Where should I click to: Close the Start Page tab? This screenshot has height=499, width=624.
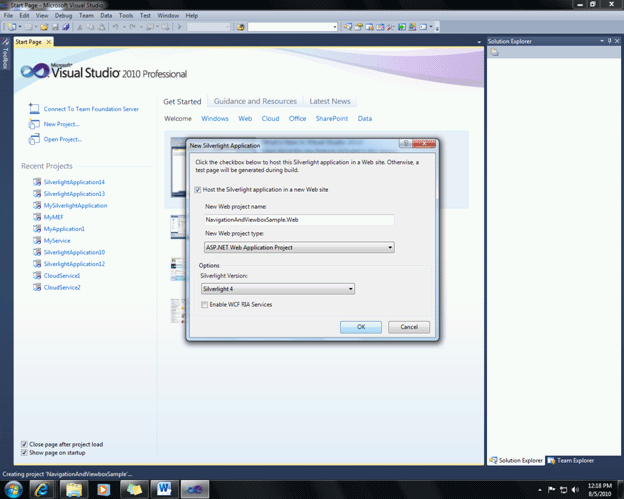coord(49,42)
